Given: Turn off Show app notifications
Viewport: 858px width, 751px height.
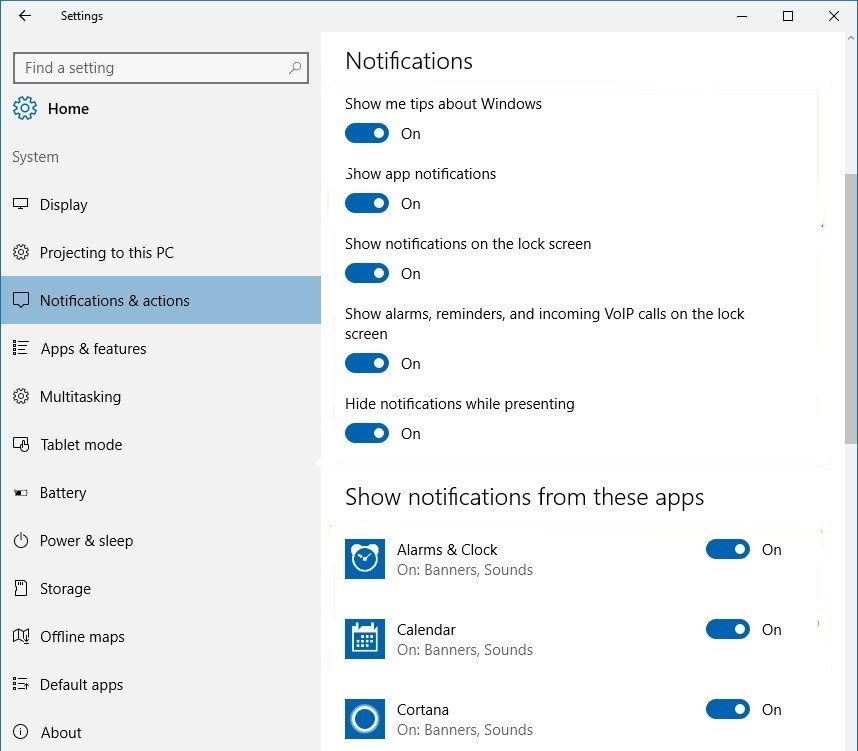Looking at the screenshot, I should tap(367, 203).
